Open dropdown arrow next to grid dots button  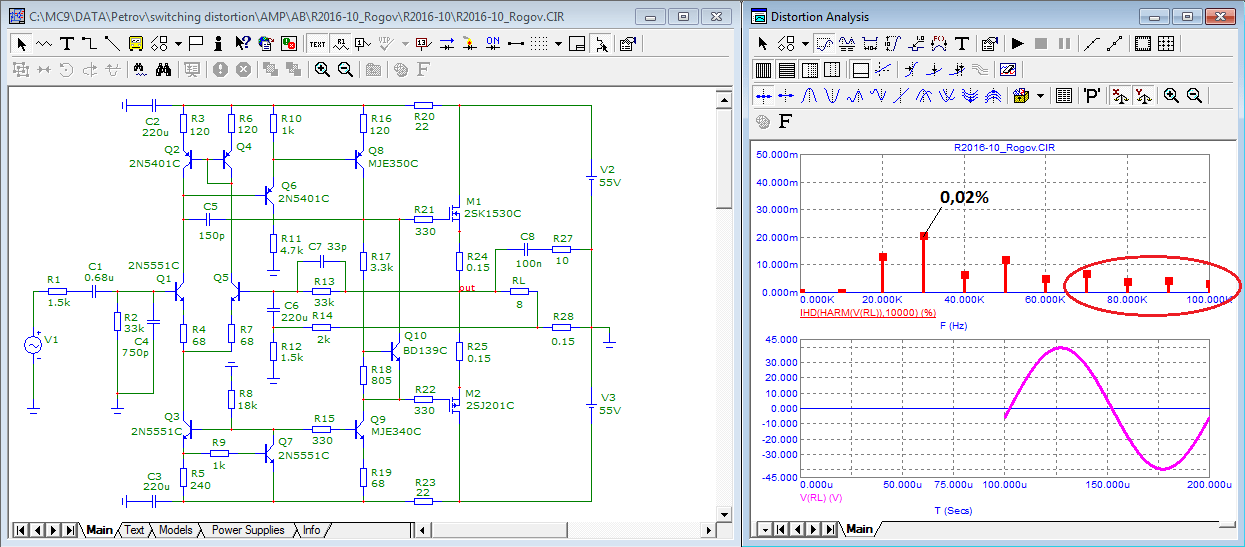[559, 44]
